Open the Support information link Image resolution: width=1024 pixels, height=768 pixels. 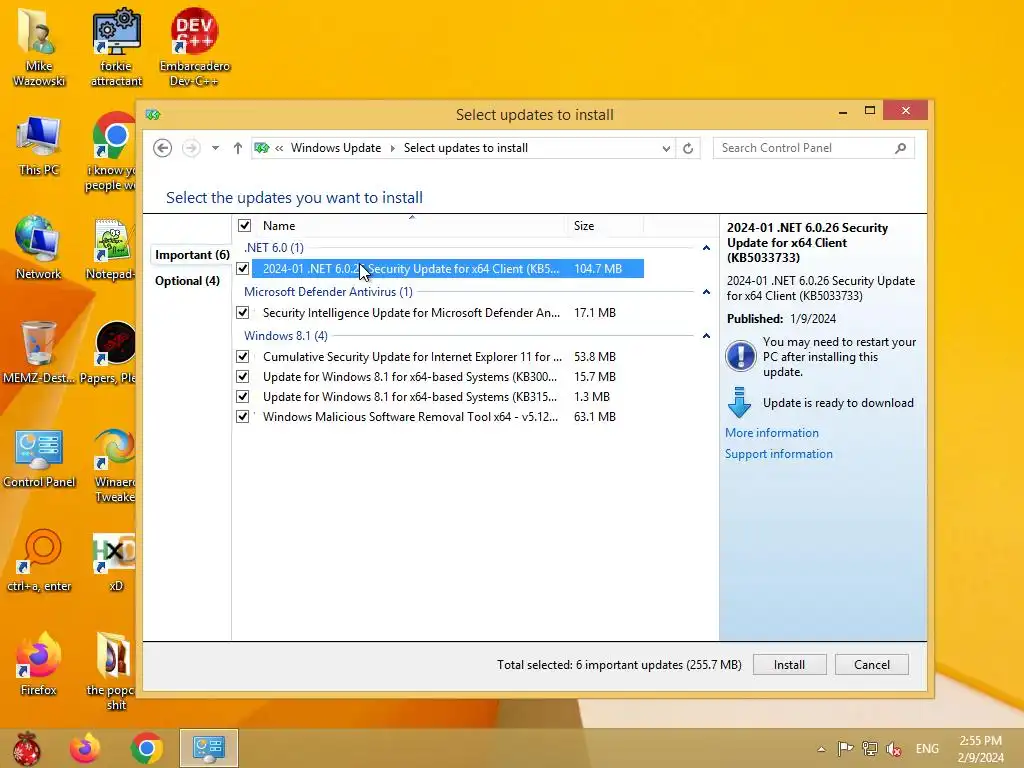(778, 454)
